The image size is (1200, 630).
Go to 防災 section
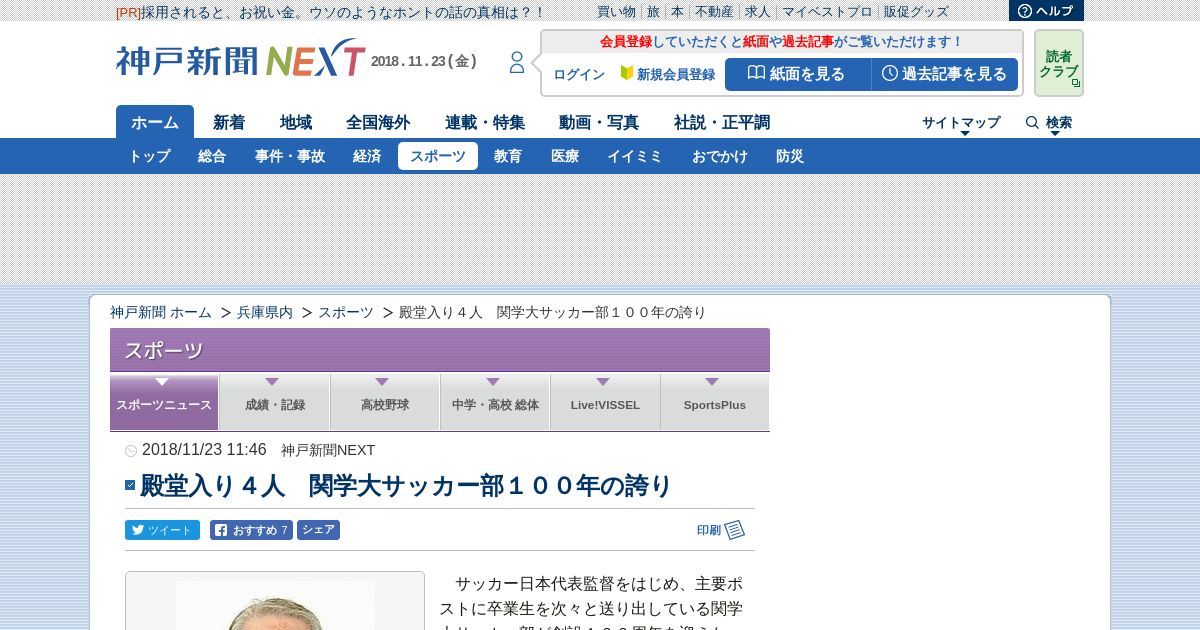tap(790, 156)
